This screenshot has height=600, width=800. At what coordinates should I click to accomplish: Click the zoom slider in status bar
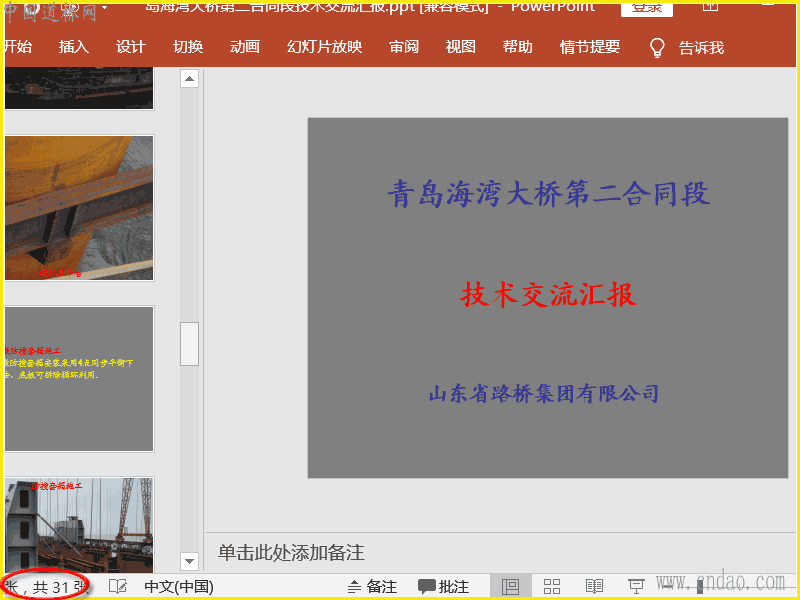tap(700, 587)
